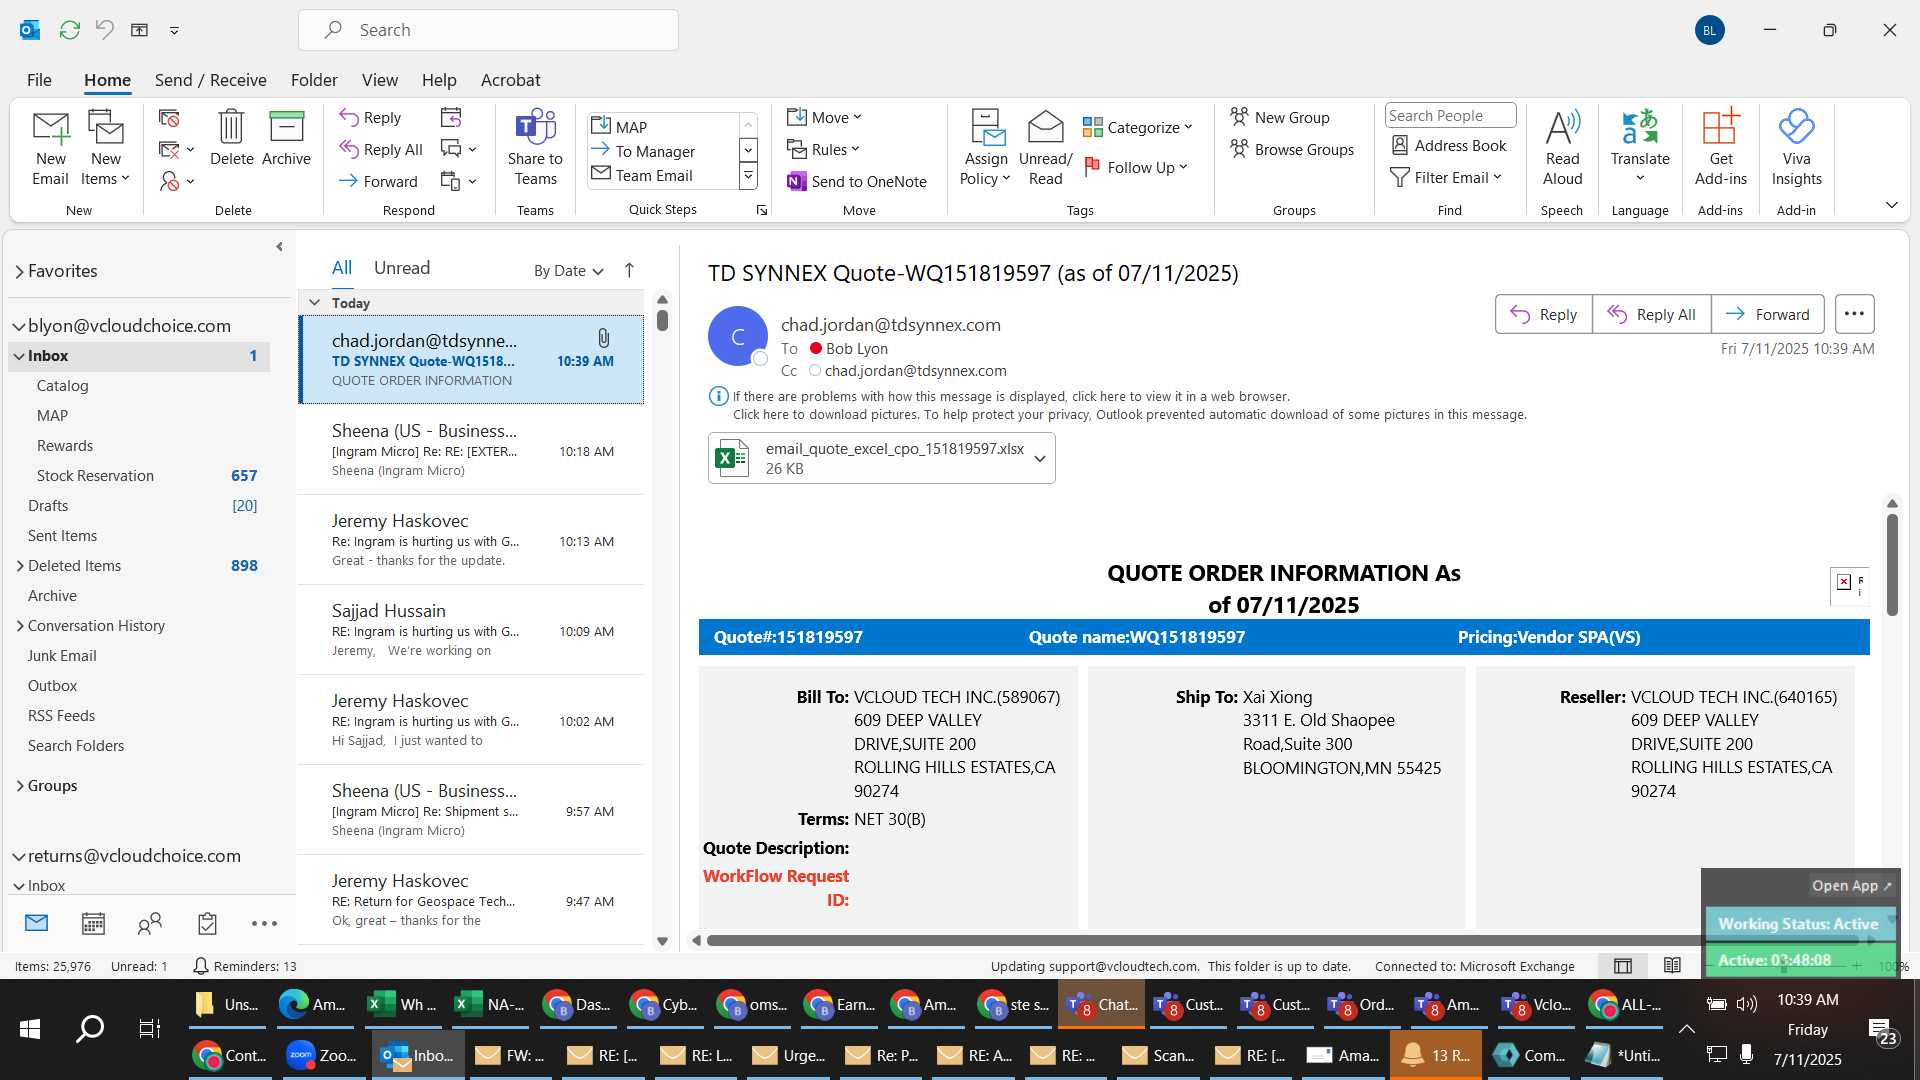Open the Assign Policy icon
Screen dimensions: 1920x1080
pos(986,148)
